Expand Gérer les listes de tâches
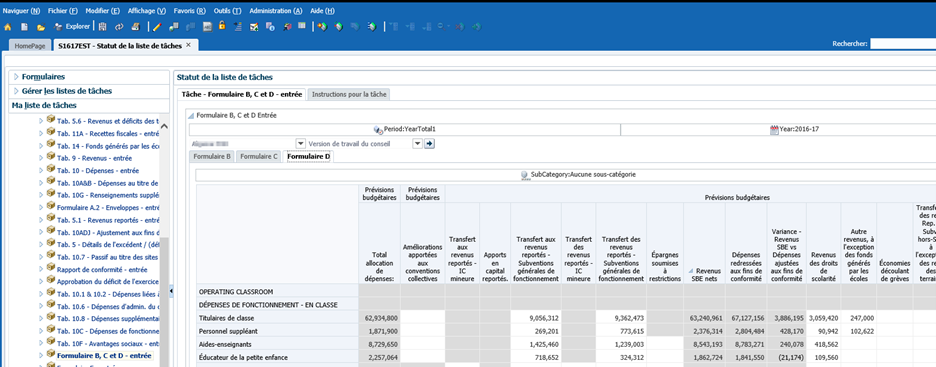This screenshot has height=367, width=936. [17, 91]
